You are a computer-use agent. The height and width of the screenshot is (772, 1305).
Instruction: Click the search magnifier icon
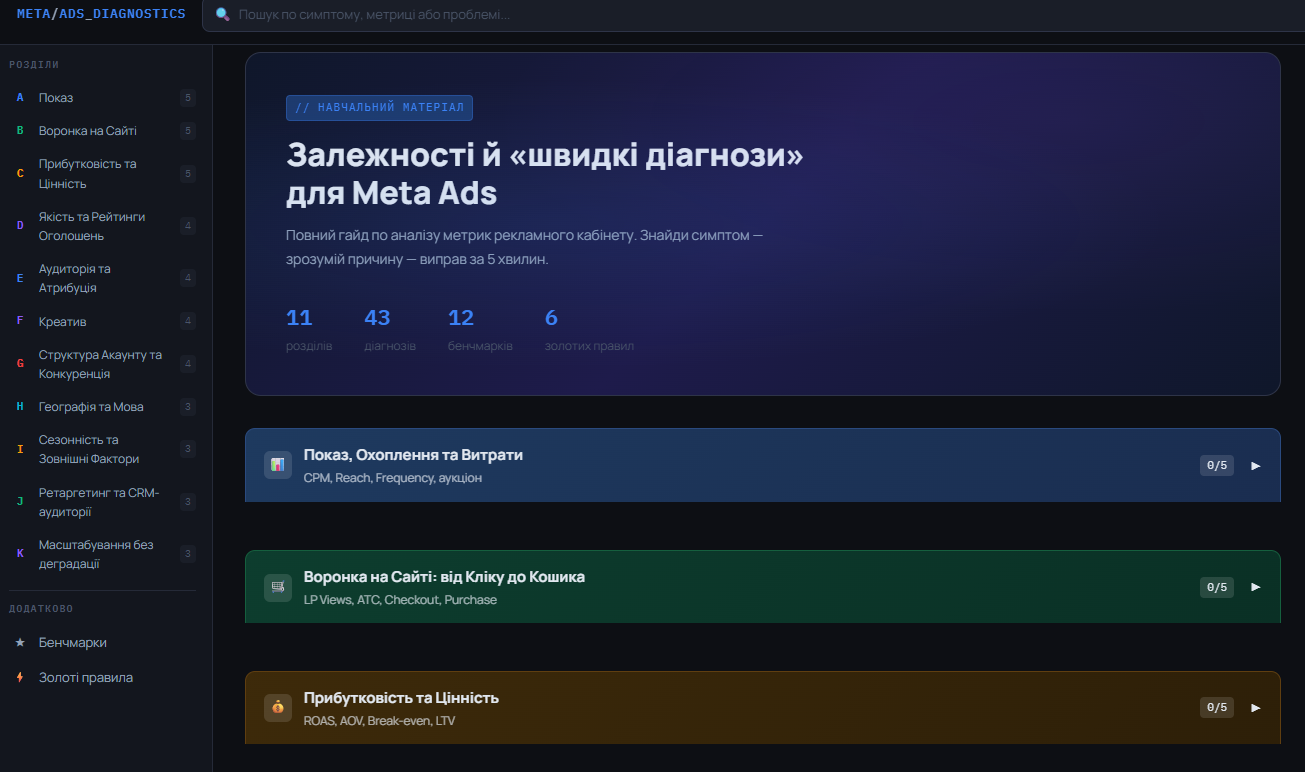[222, 15]
